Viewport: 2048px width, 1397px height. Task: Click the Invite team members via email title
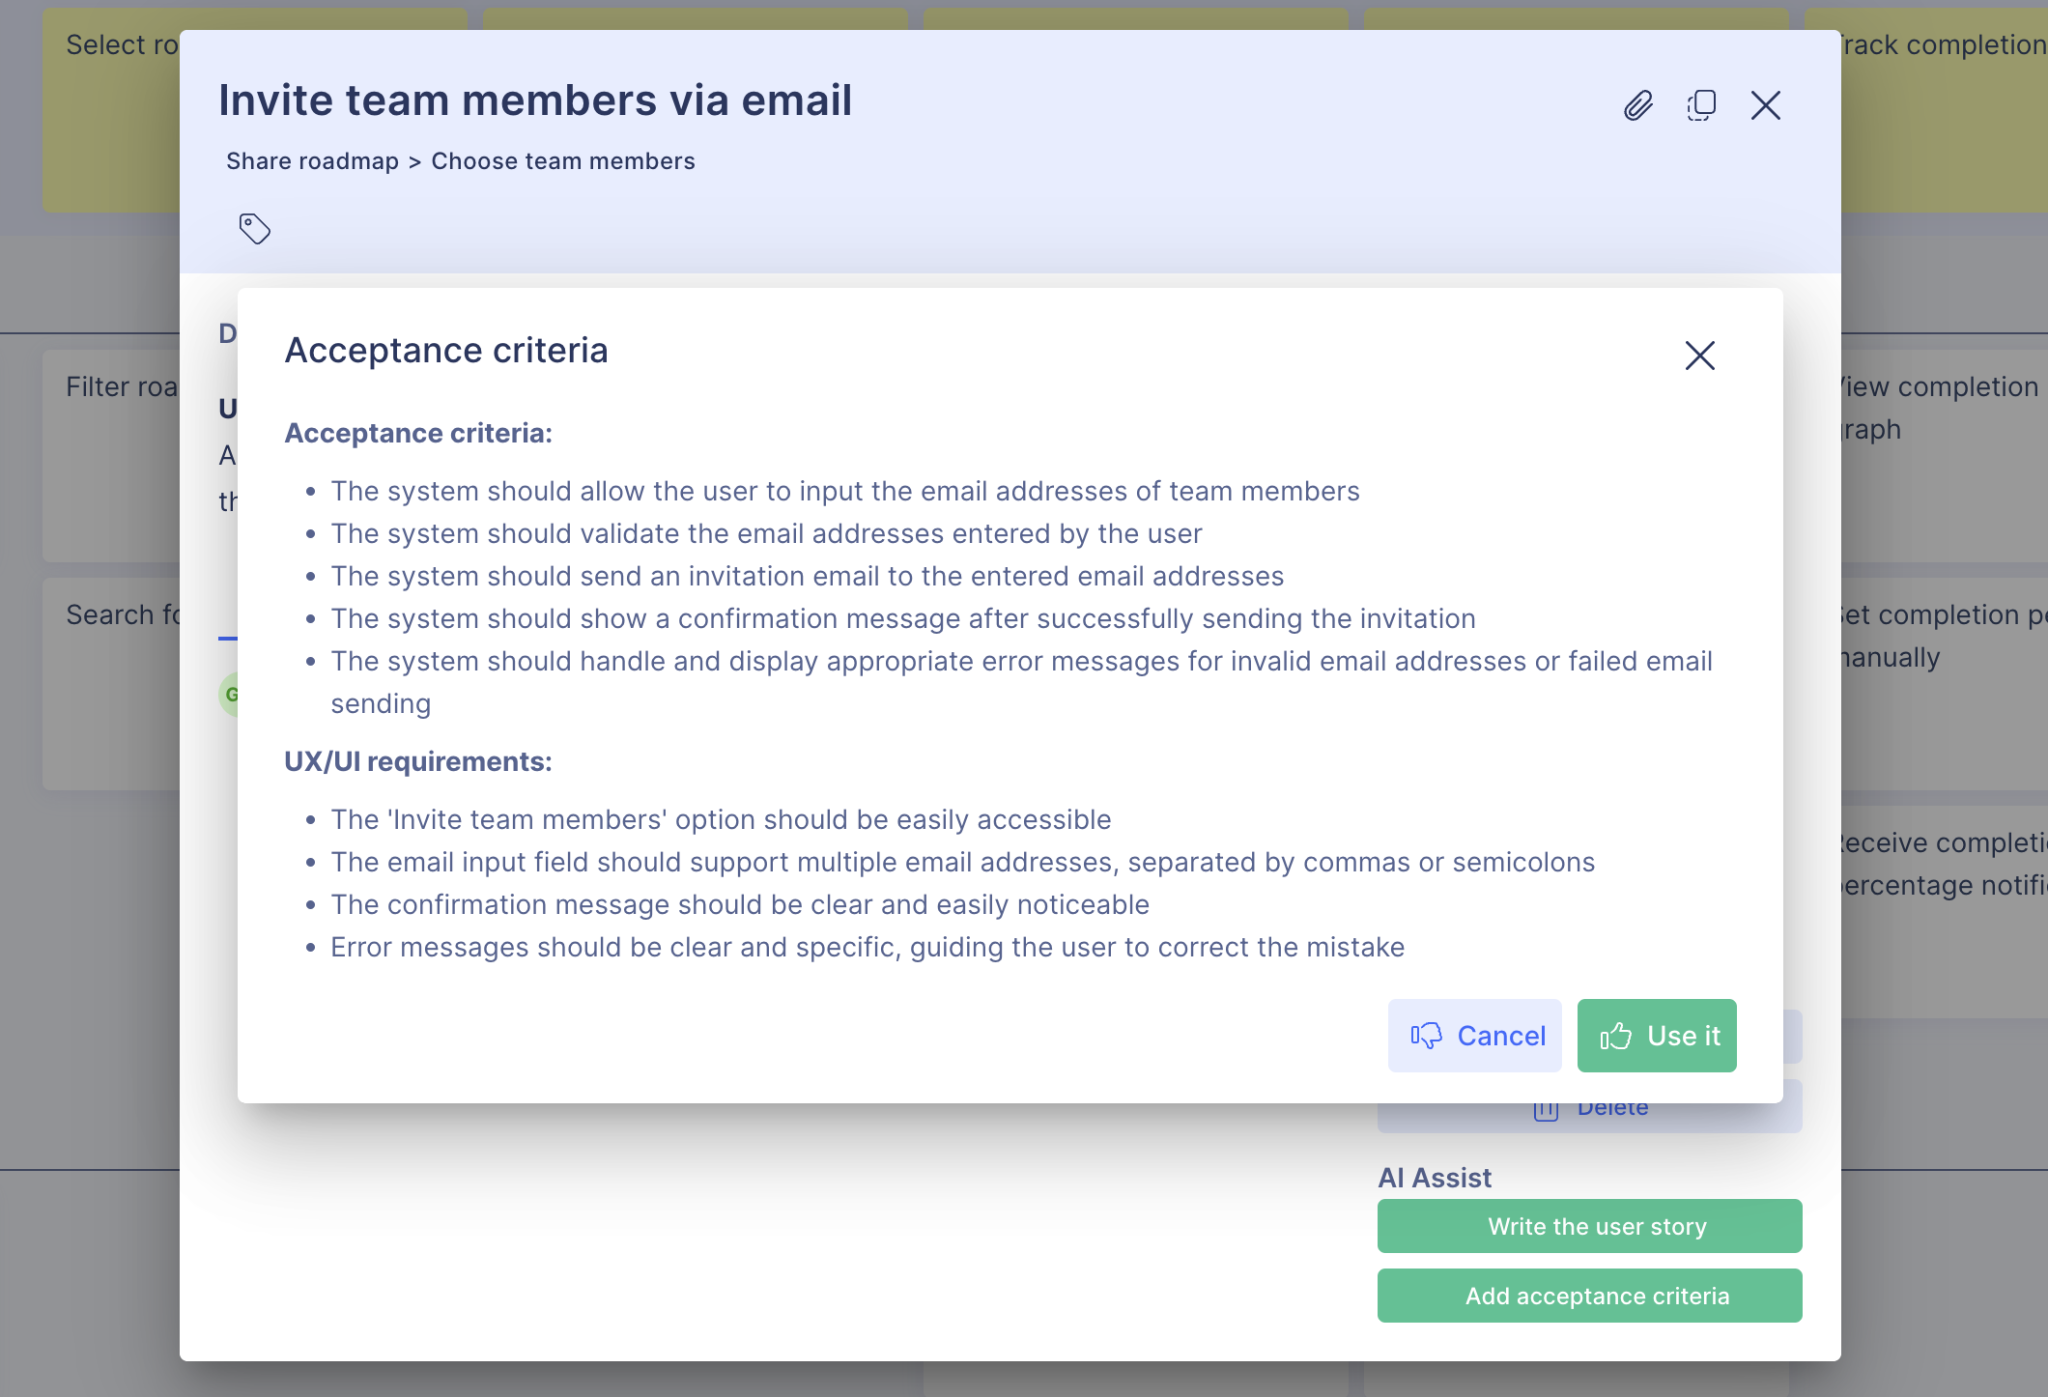click(535, 100)
